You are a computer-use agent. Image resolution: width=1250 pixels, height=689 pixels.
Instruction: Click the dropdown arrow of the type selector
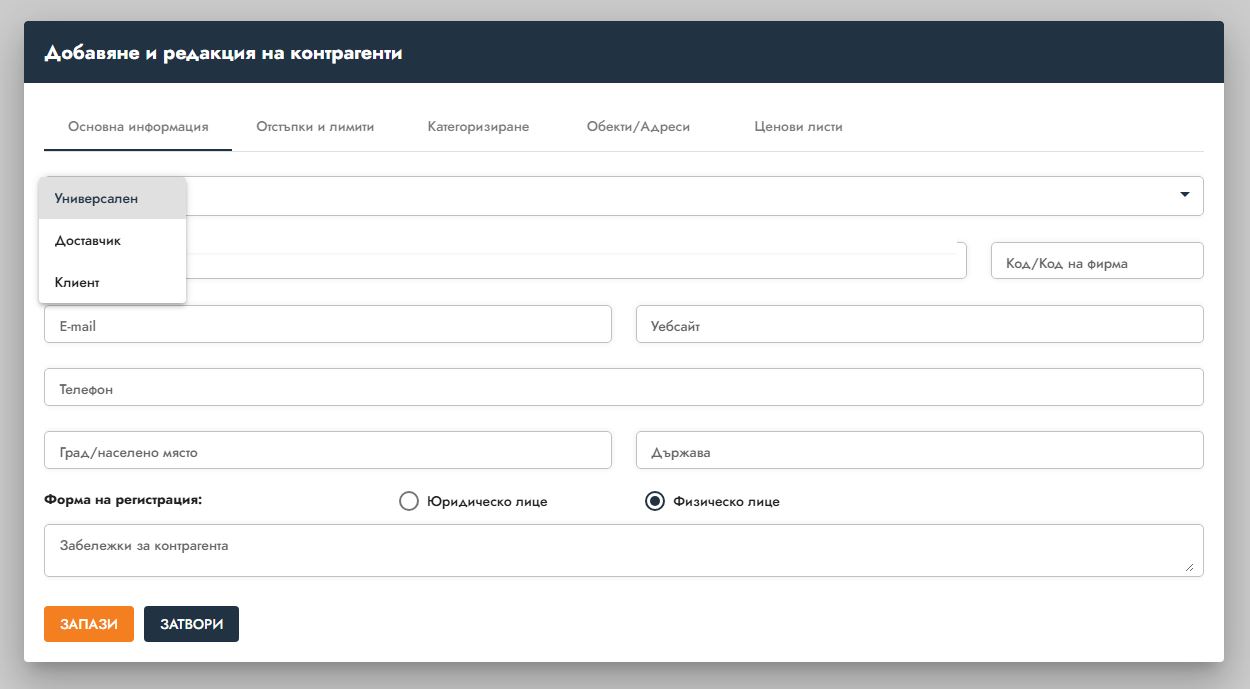pos(1184,195)
